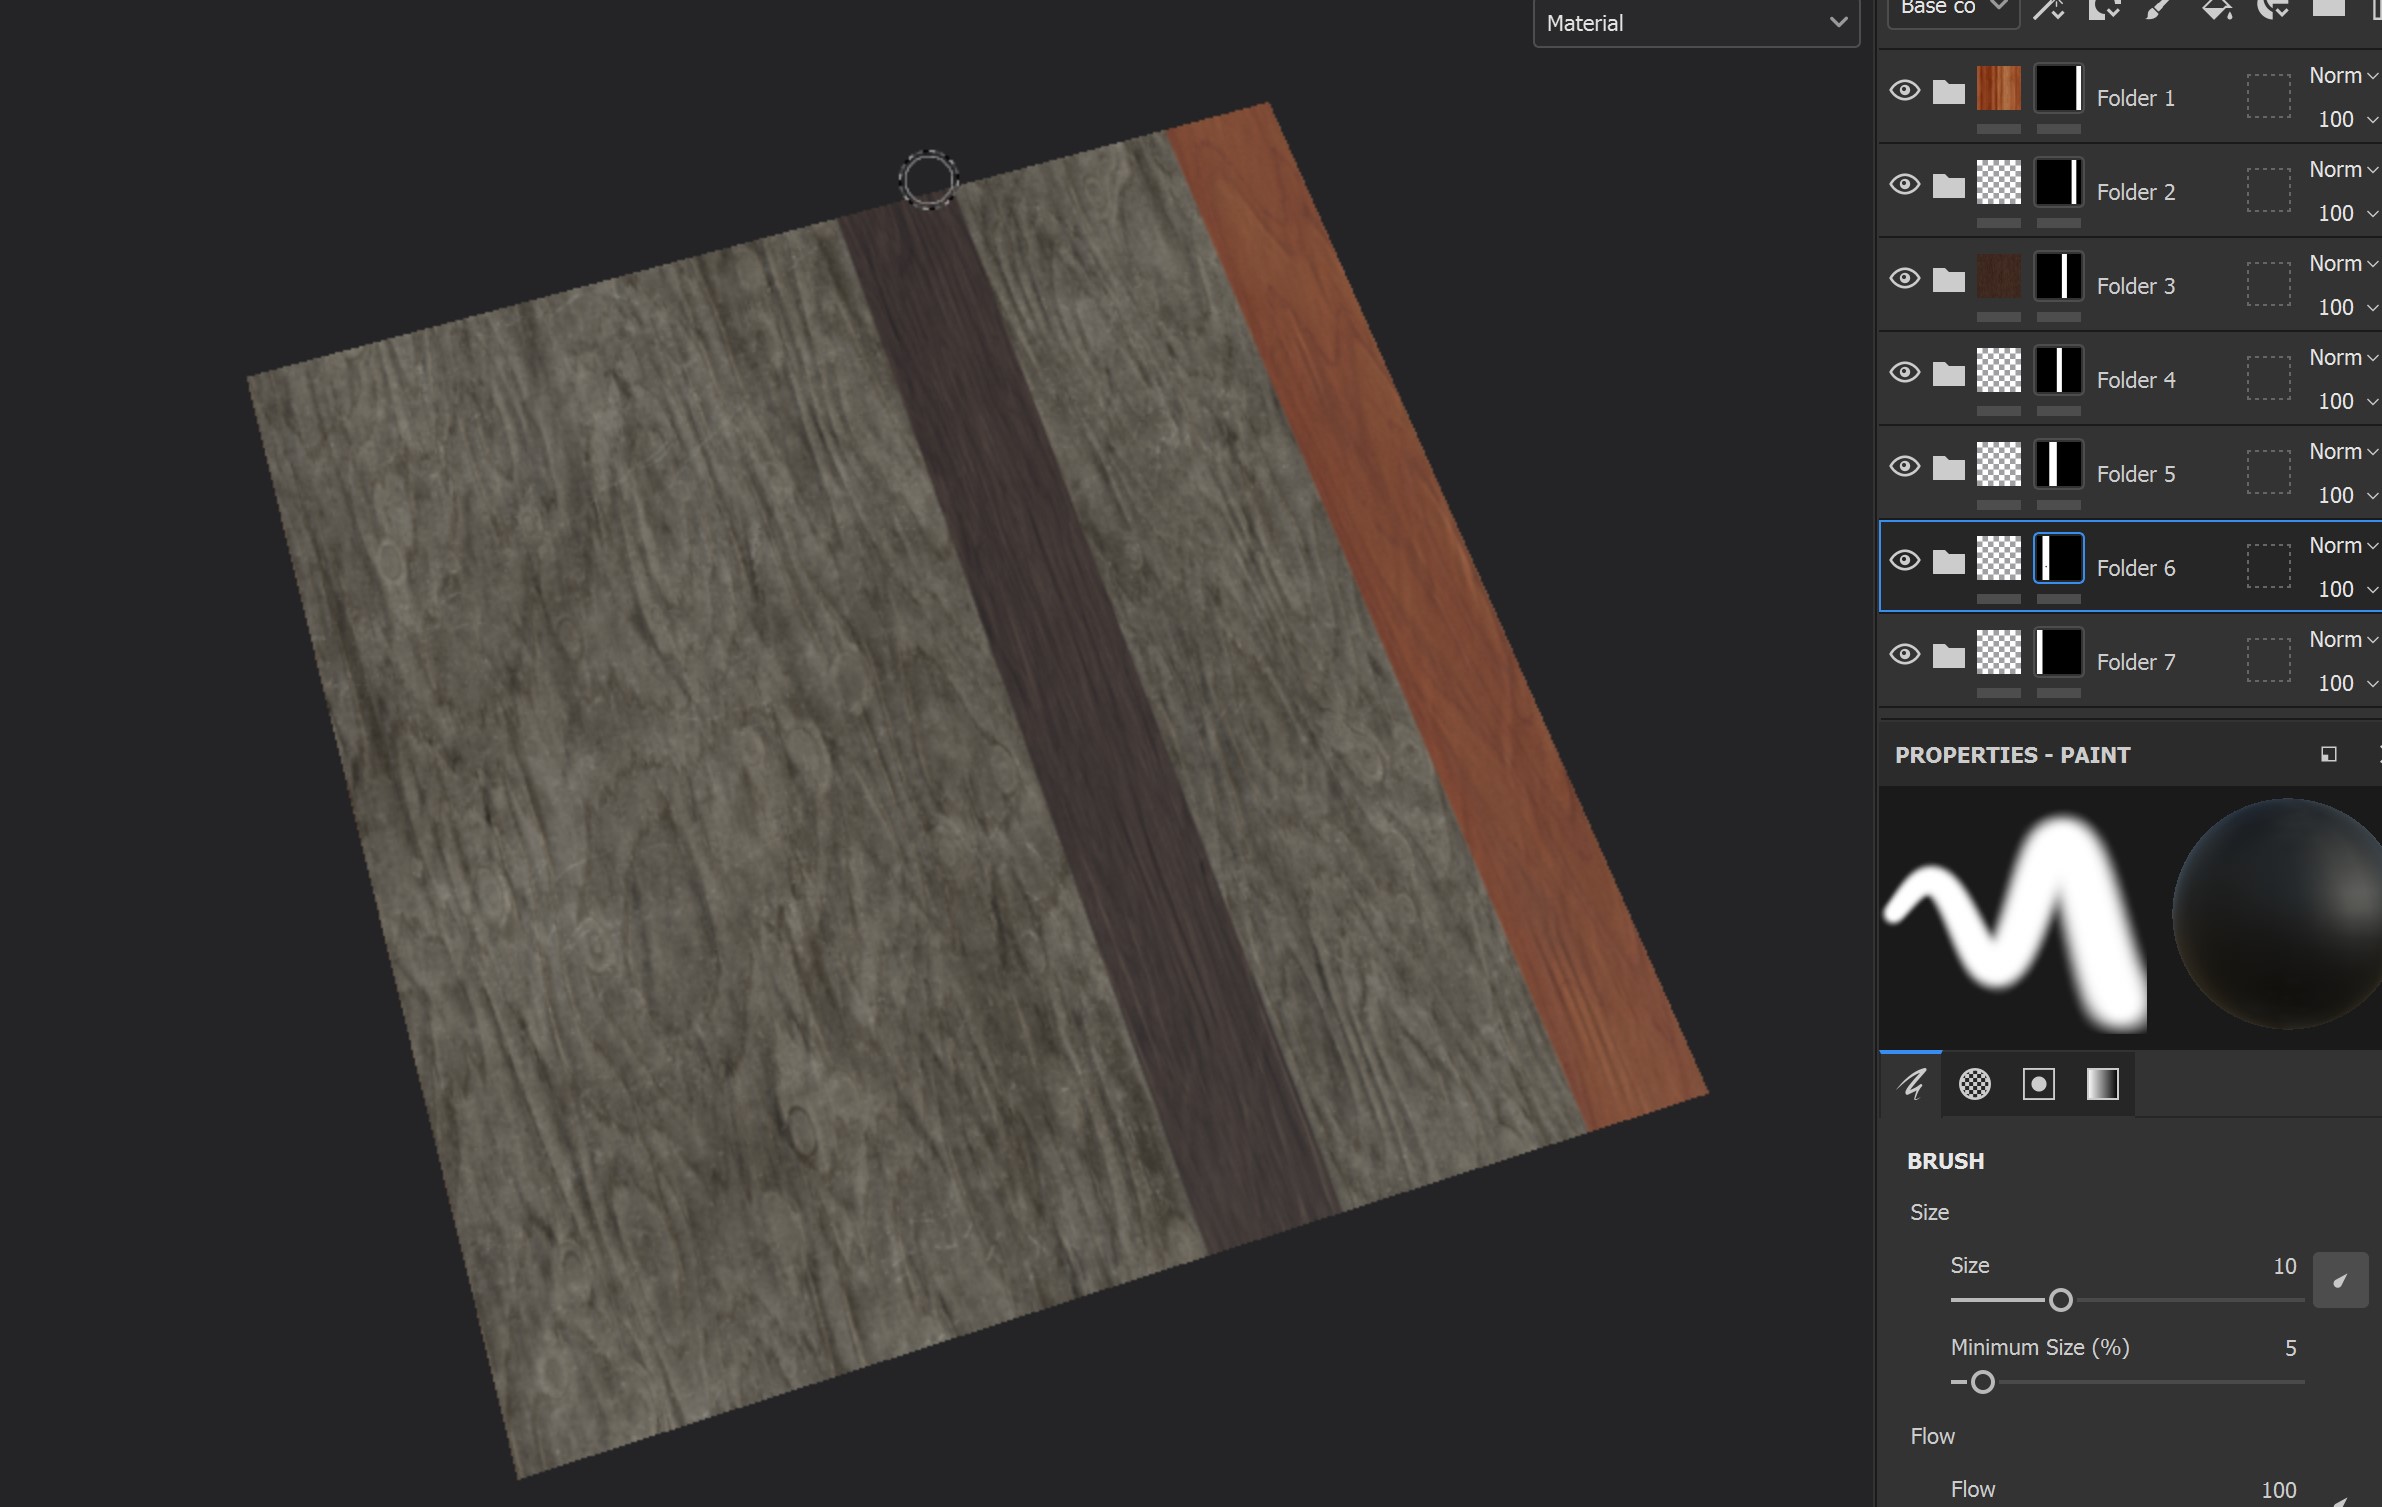Click the Minimum Size value 5 field
The width and height of the screenshot is (2382, 1507).
click(x=2290, y=1348)
